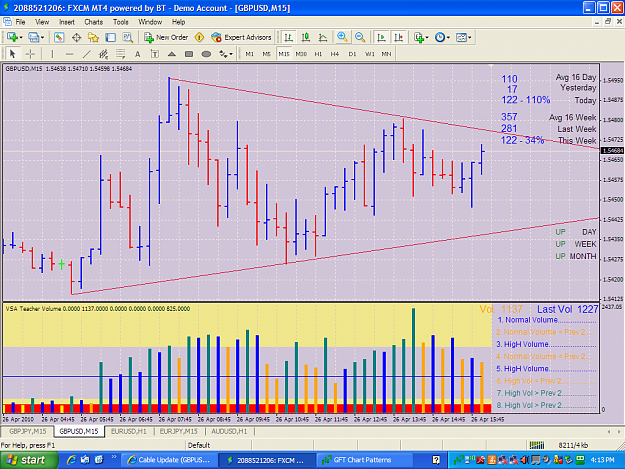Click the yellow diamond MetaEditor icon
The image size is (625, 469).
199,37
